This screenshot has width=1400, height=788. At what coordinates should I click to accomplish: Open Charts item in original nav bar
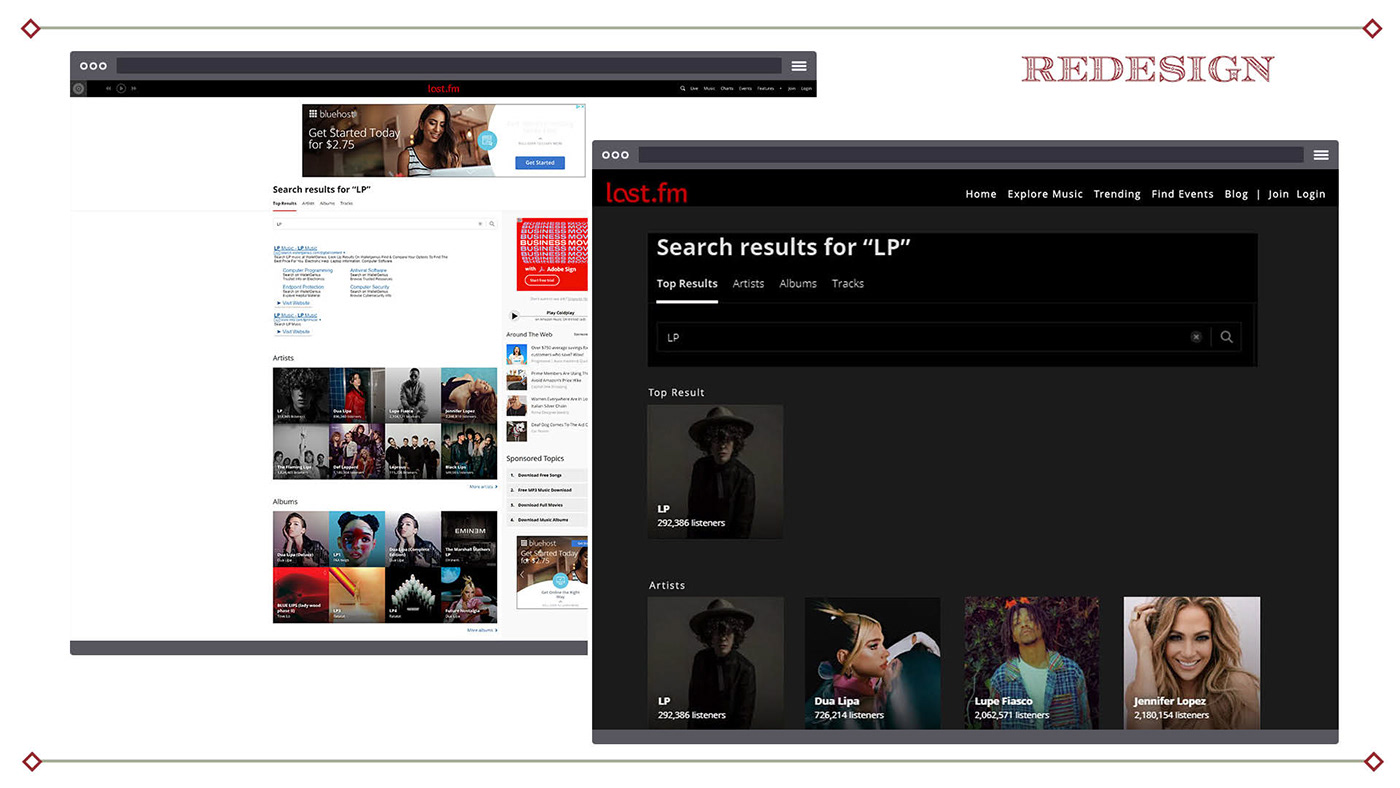pos(727,88)
